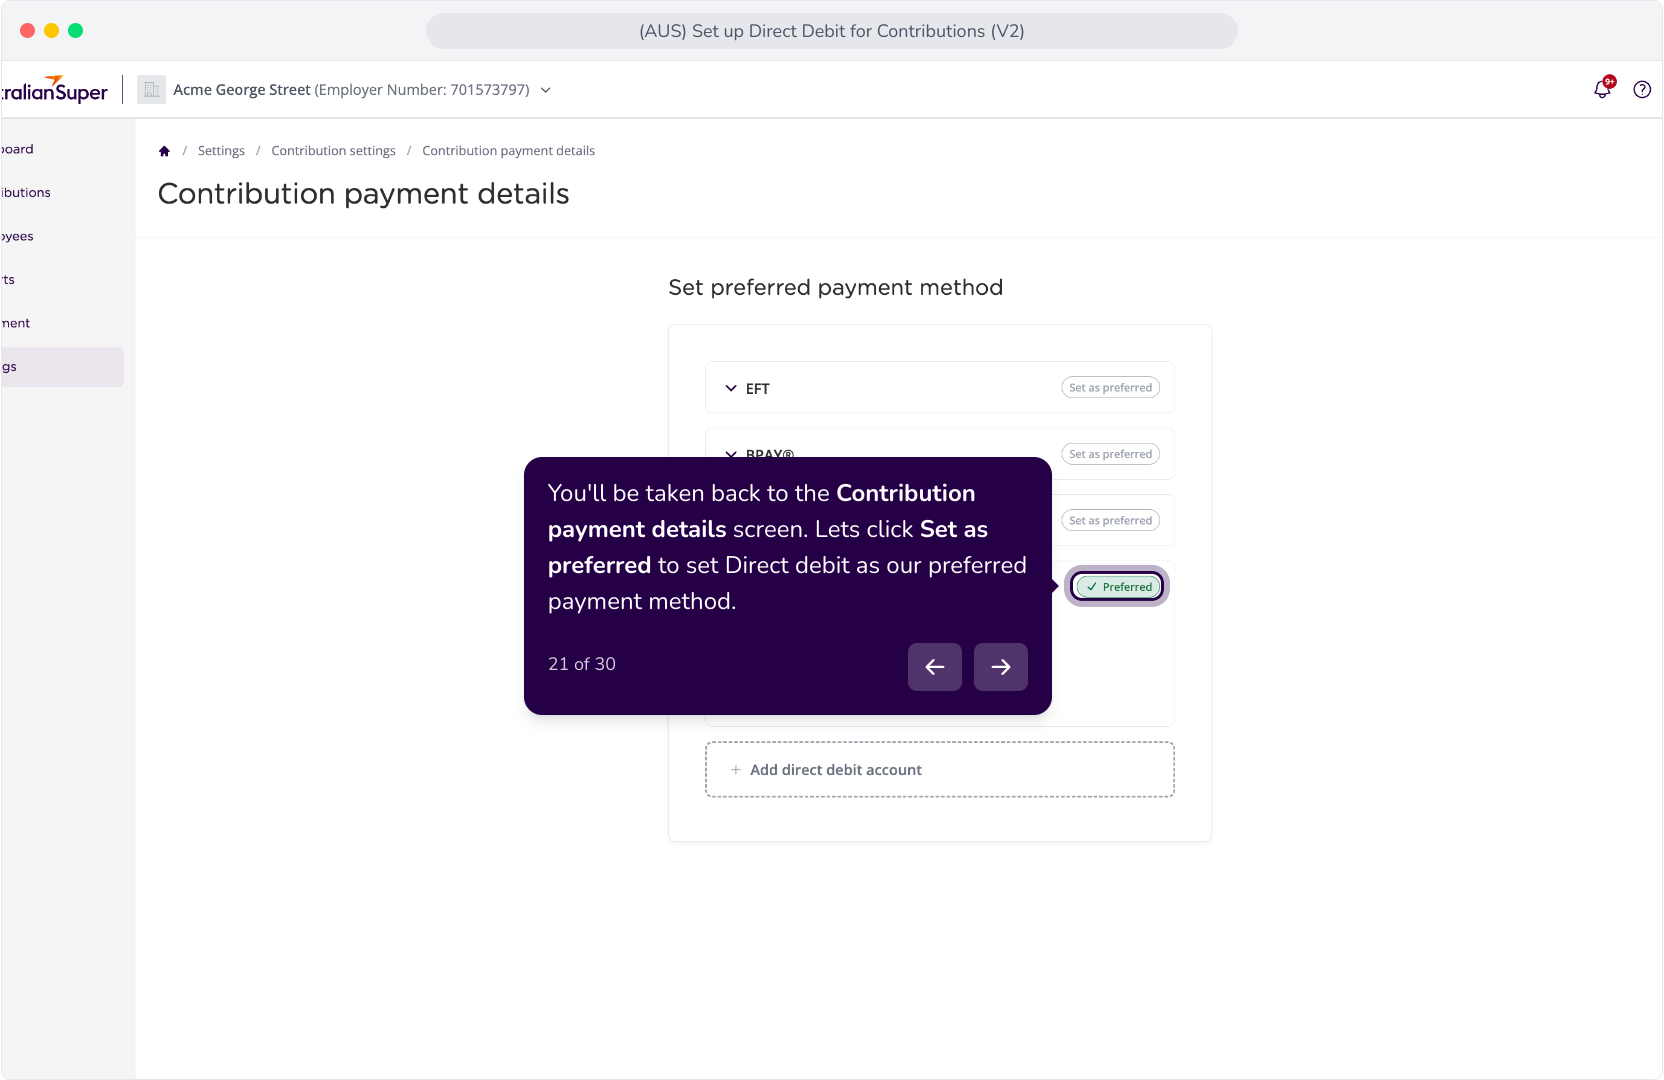1664x1080 pixels.
Task: Click the plus icon for adding account
Action: click(736, 770)
